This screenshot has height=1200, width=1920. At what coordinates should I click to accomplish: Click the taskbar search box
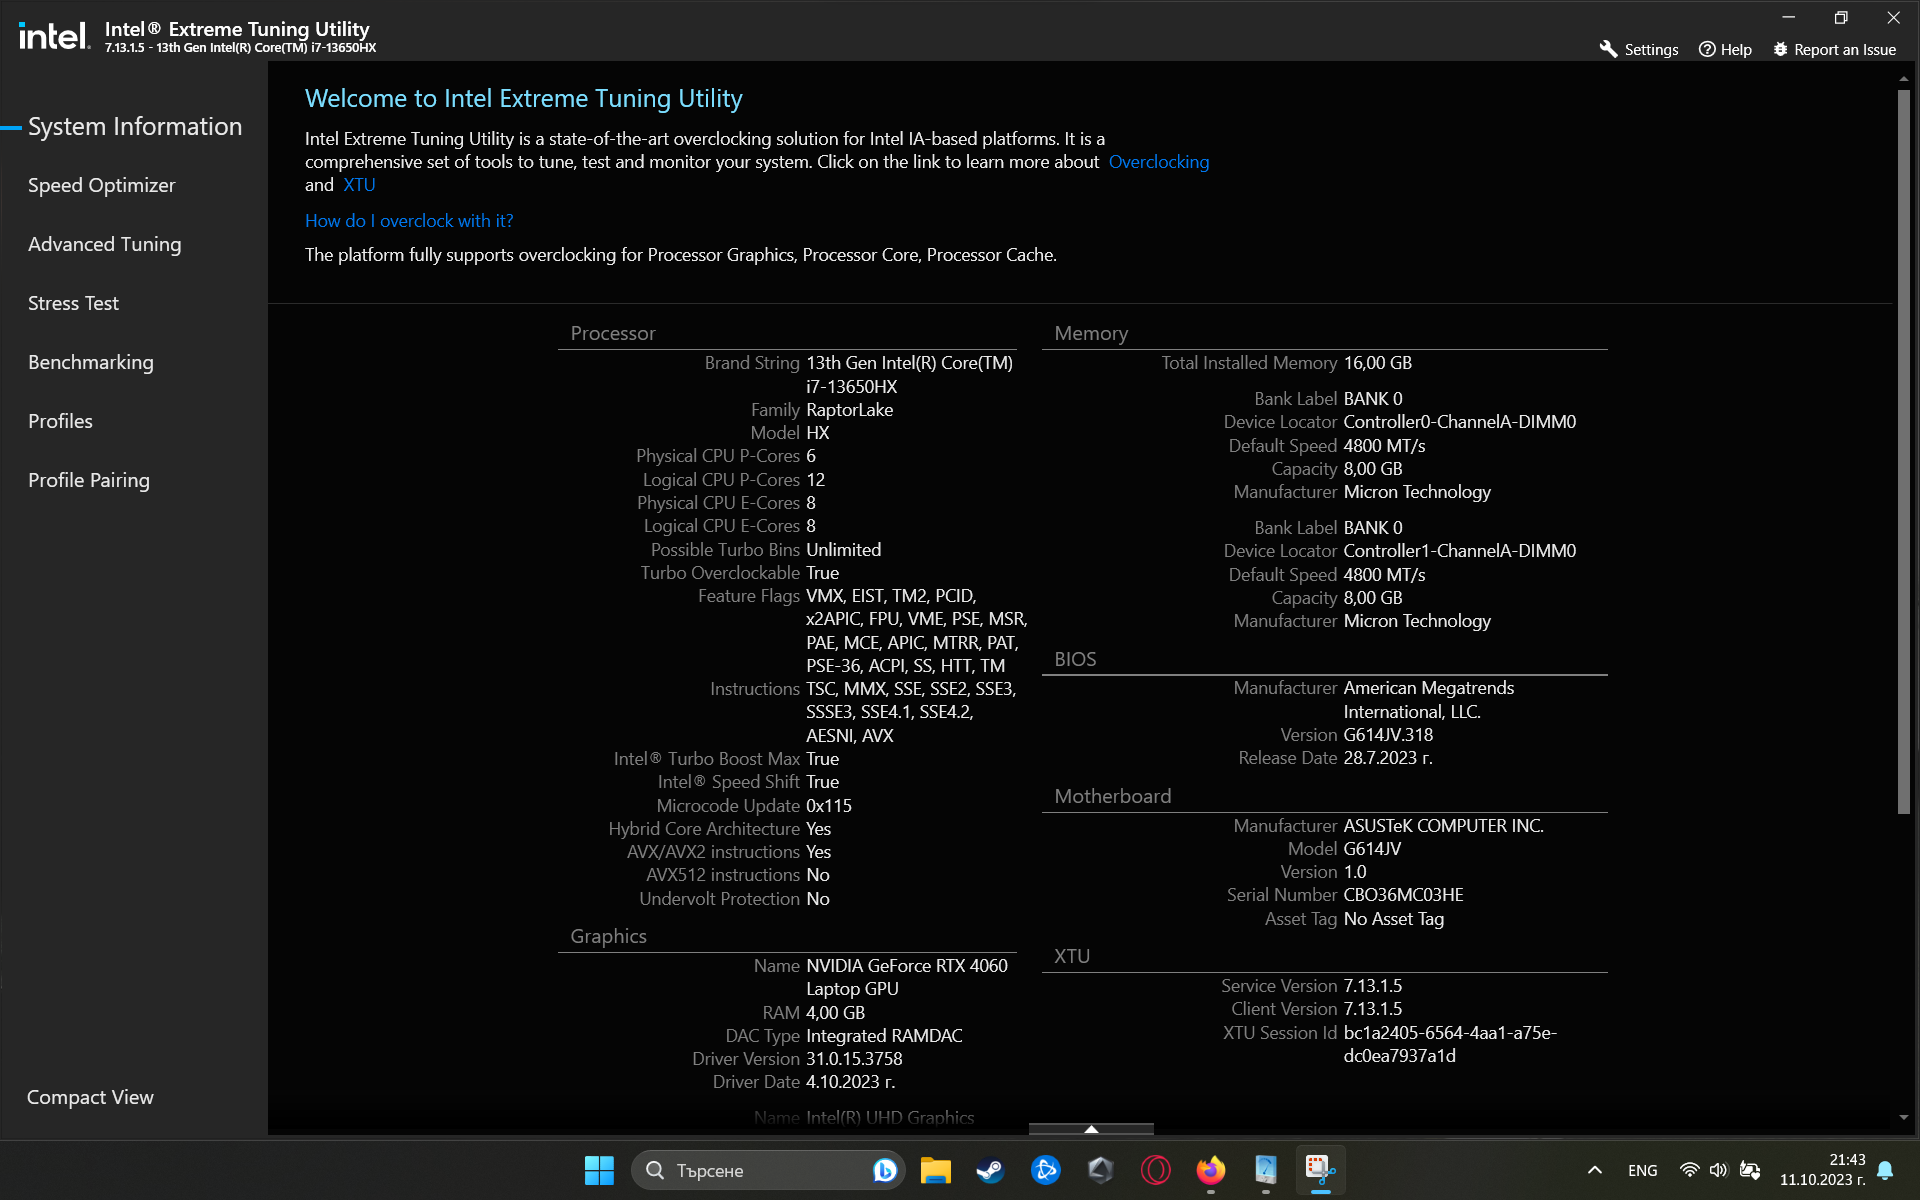tap(760, 1170)
